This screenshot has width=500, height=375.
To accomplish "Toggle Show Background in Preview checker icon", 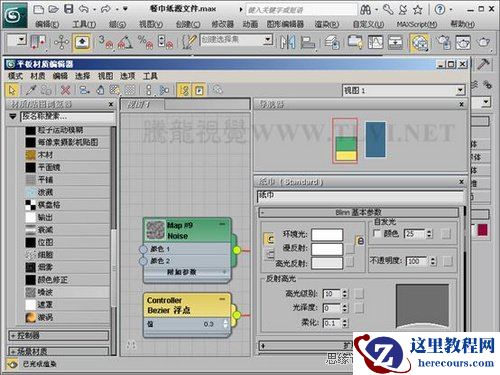I will (130, 90).
